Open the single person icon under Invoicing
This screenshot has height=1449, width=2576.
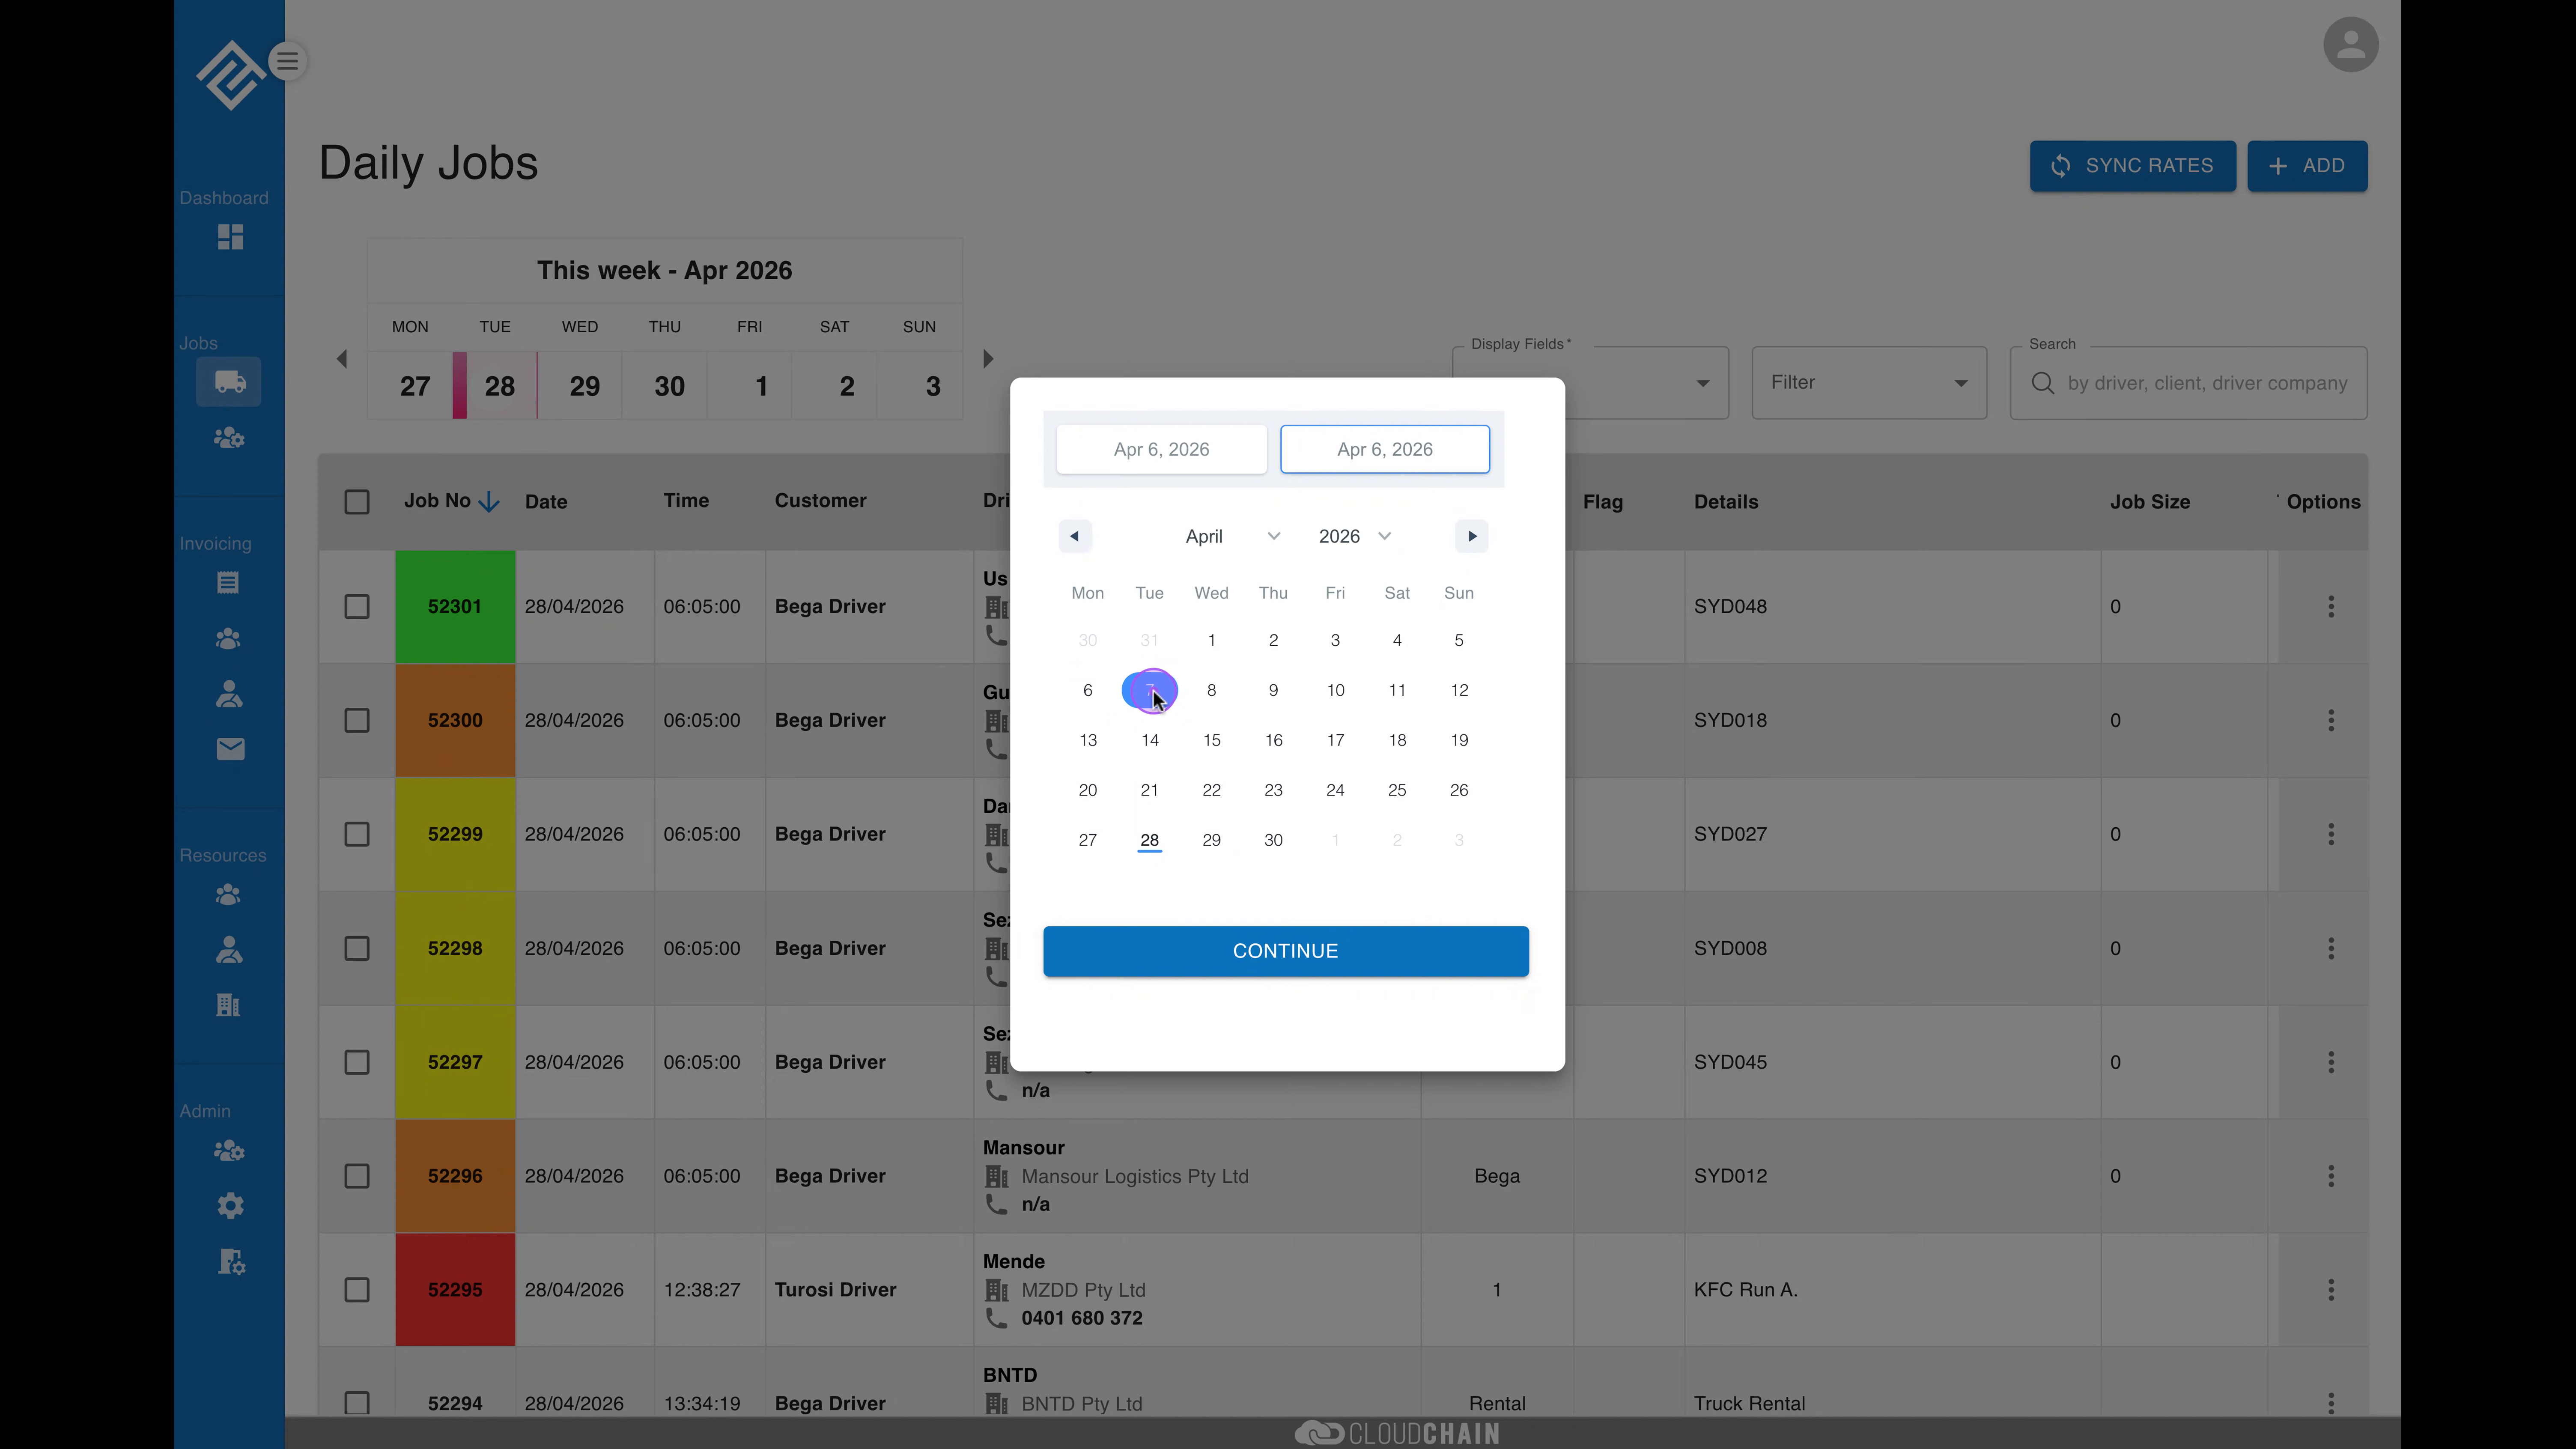point(229,694)
